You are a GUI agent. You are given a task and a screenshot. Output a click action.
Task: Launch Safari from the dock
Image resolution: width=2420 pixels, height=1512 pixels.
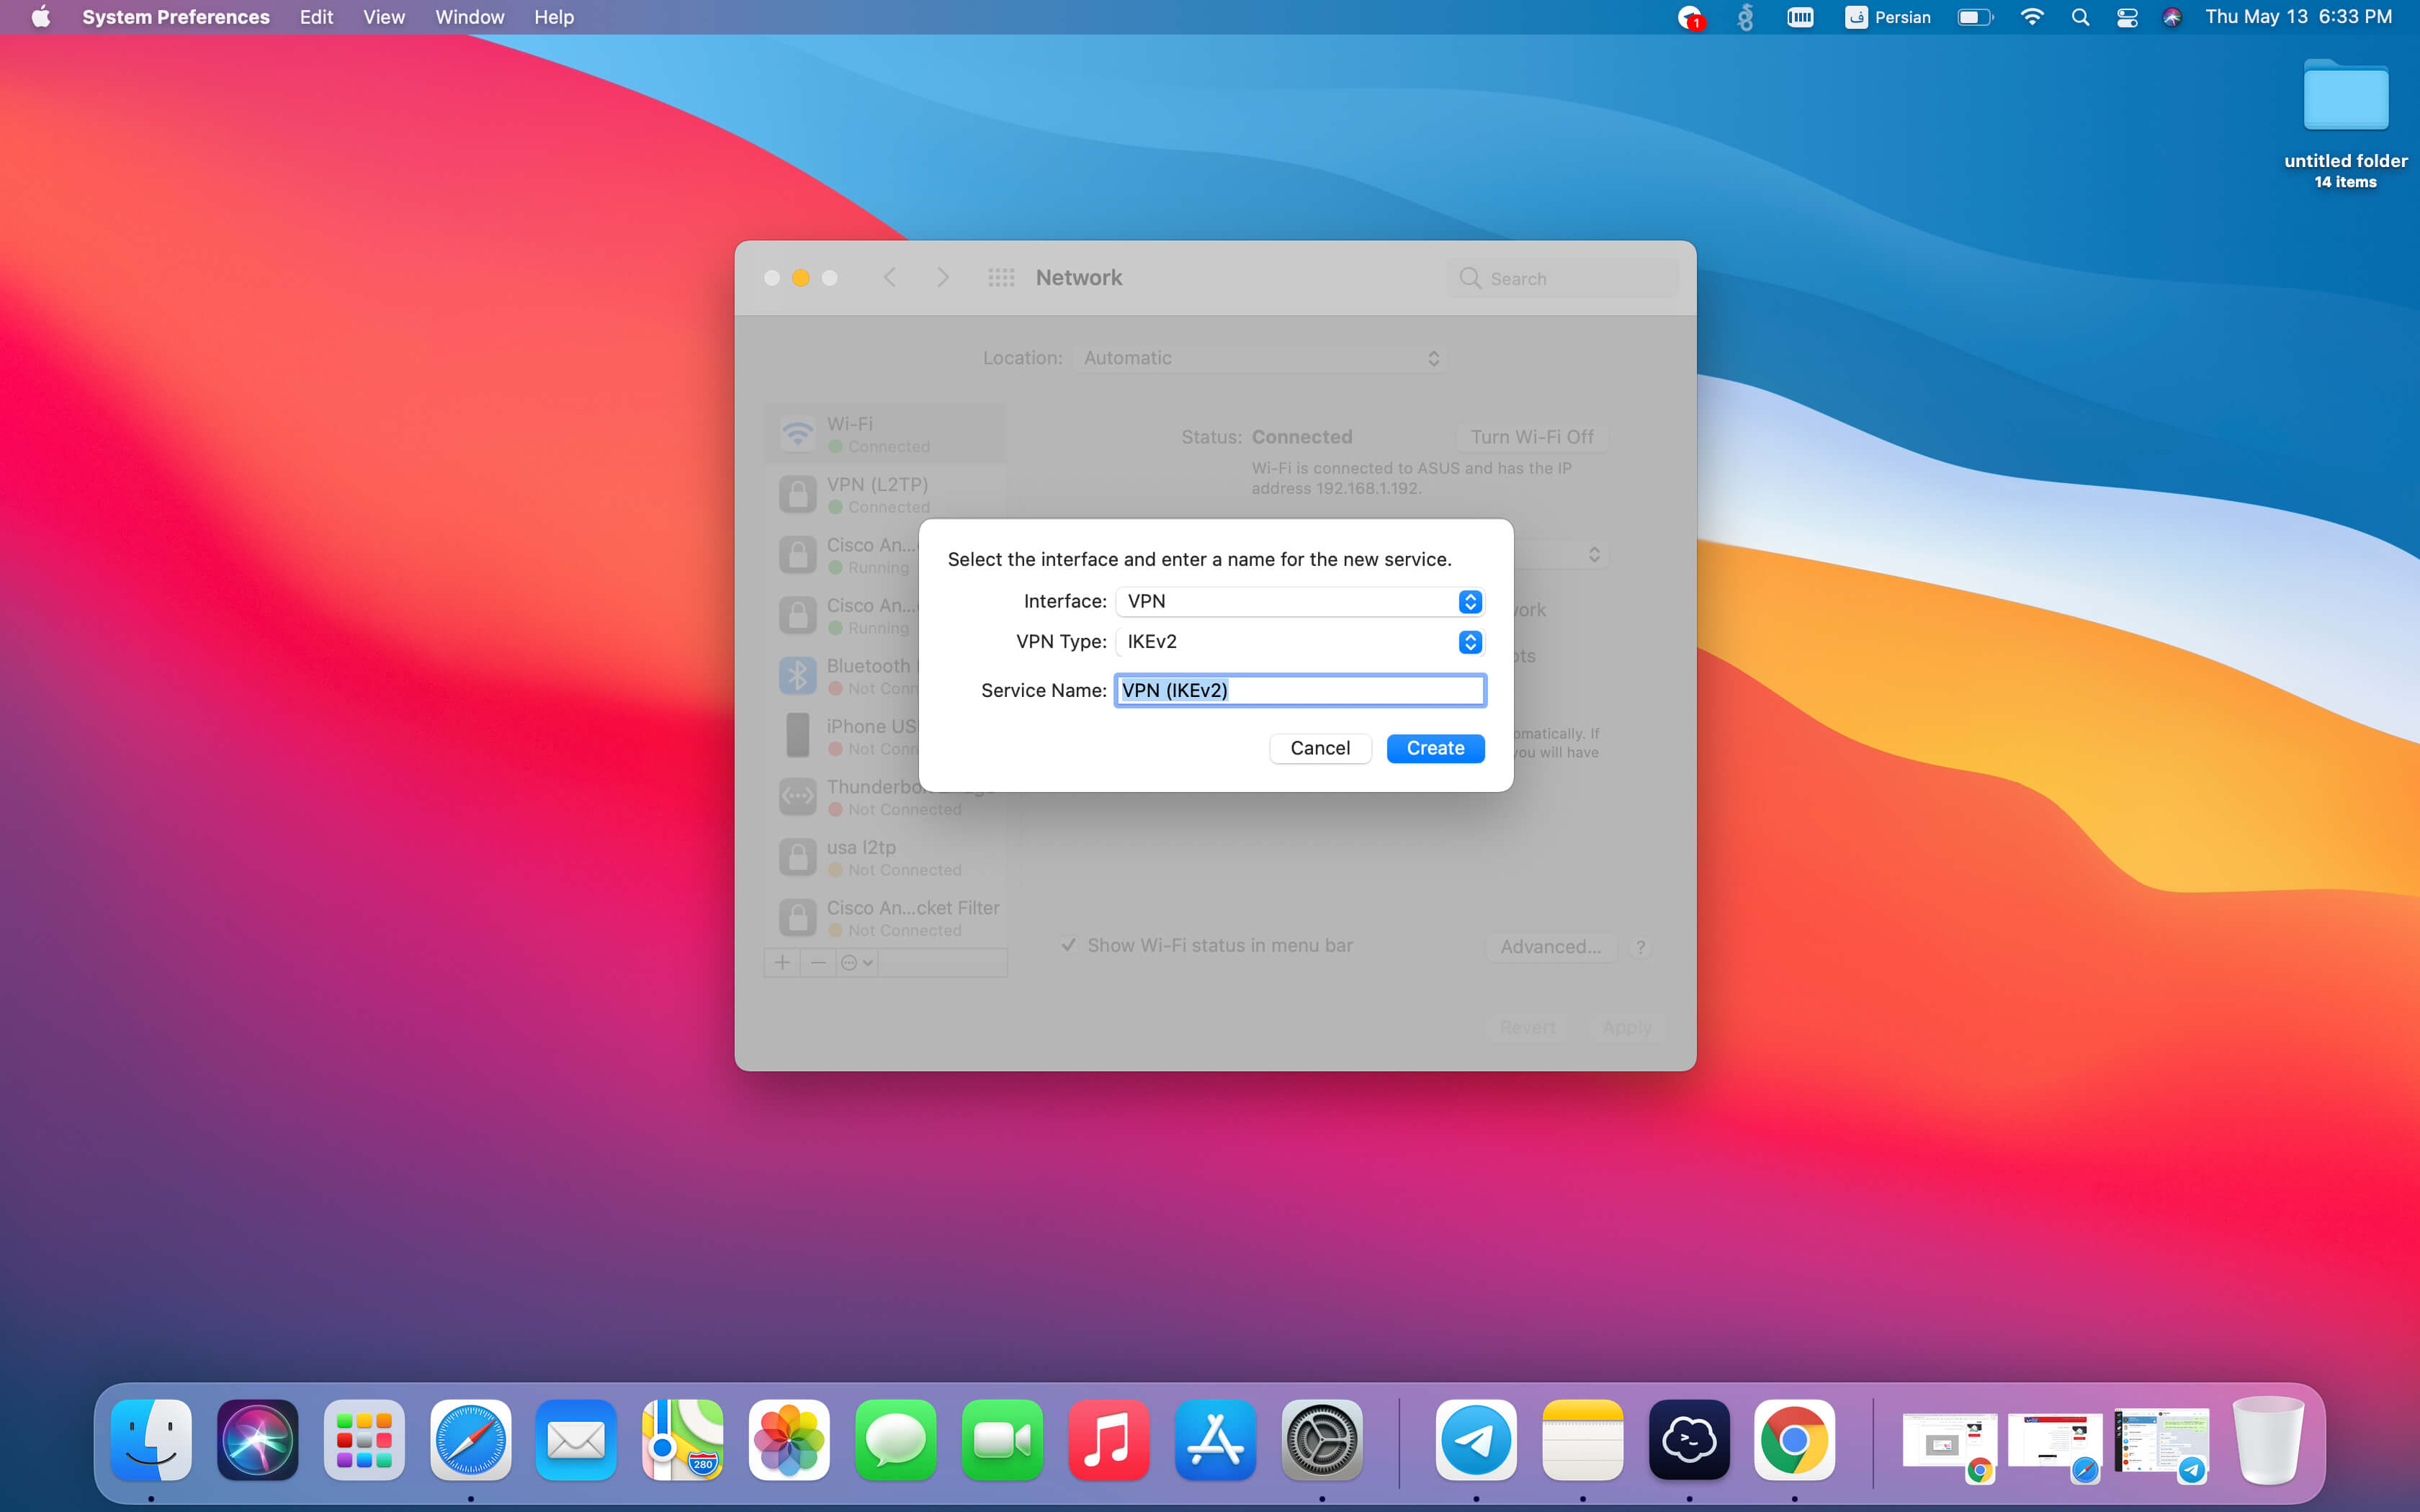pos(470,1439)
